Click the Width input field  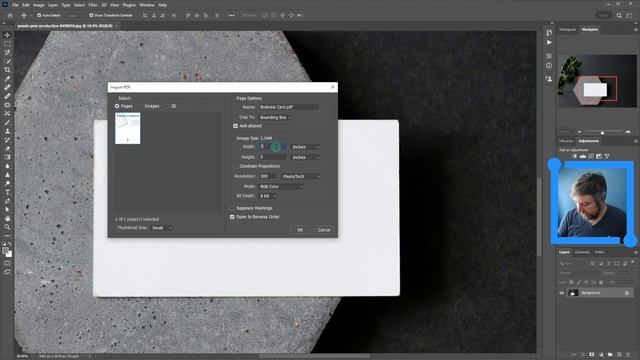[x=272, y=147]
